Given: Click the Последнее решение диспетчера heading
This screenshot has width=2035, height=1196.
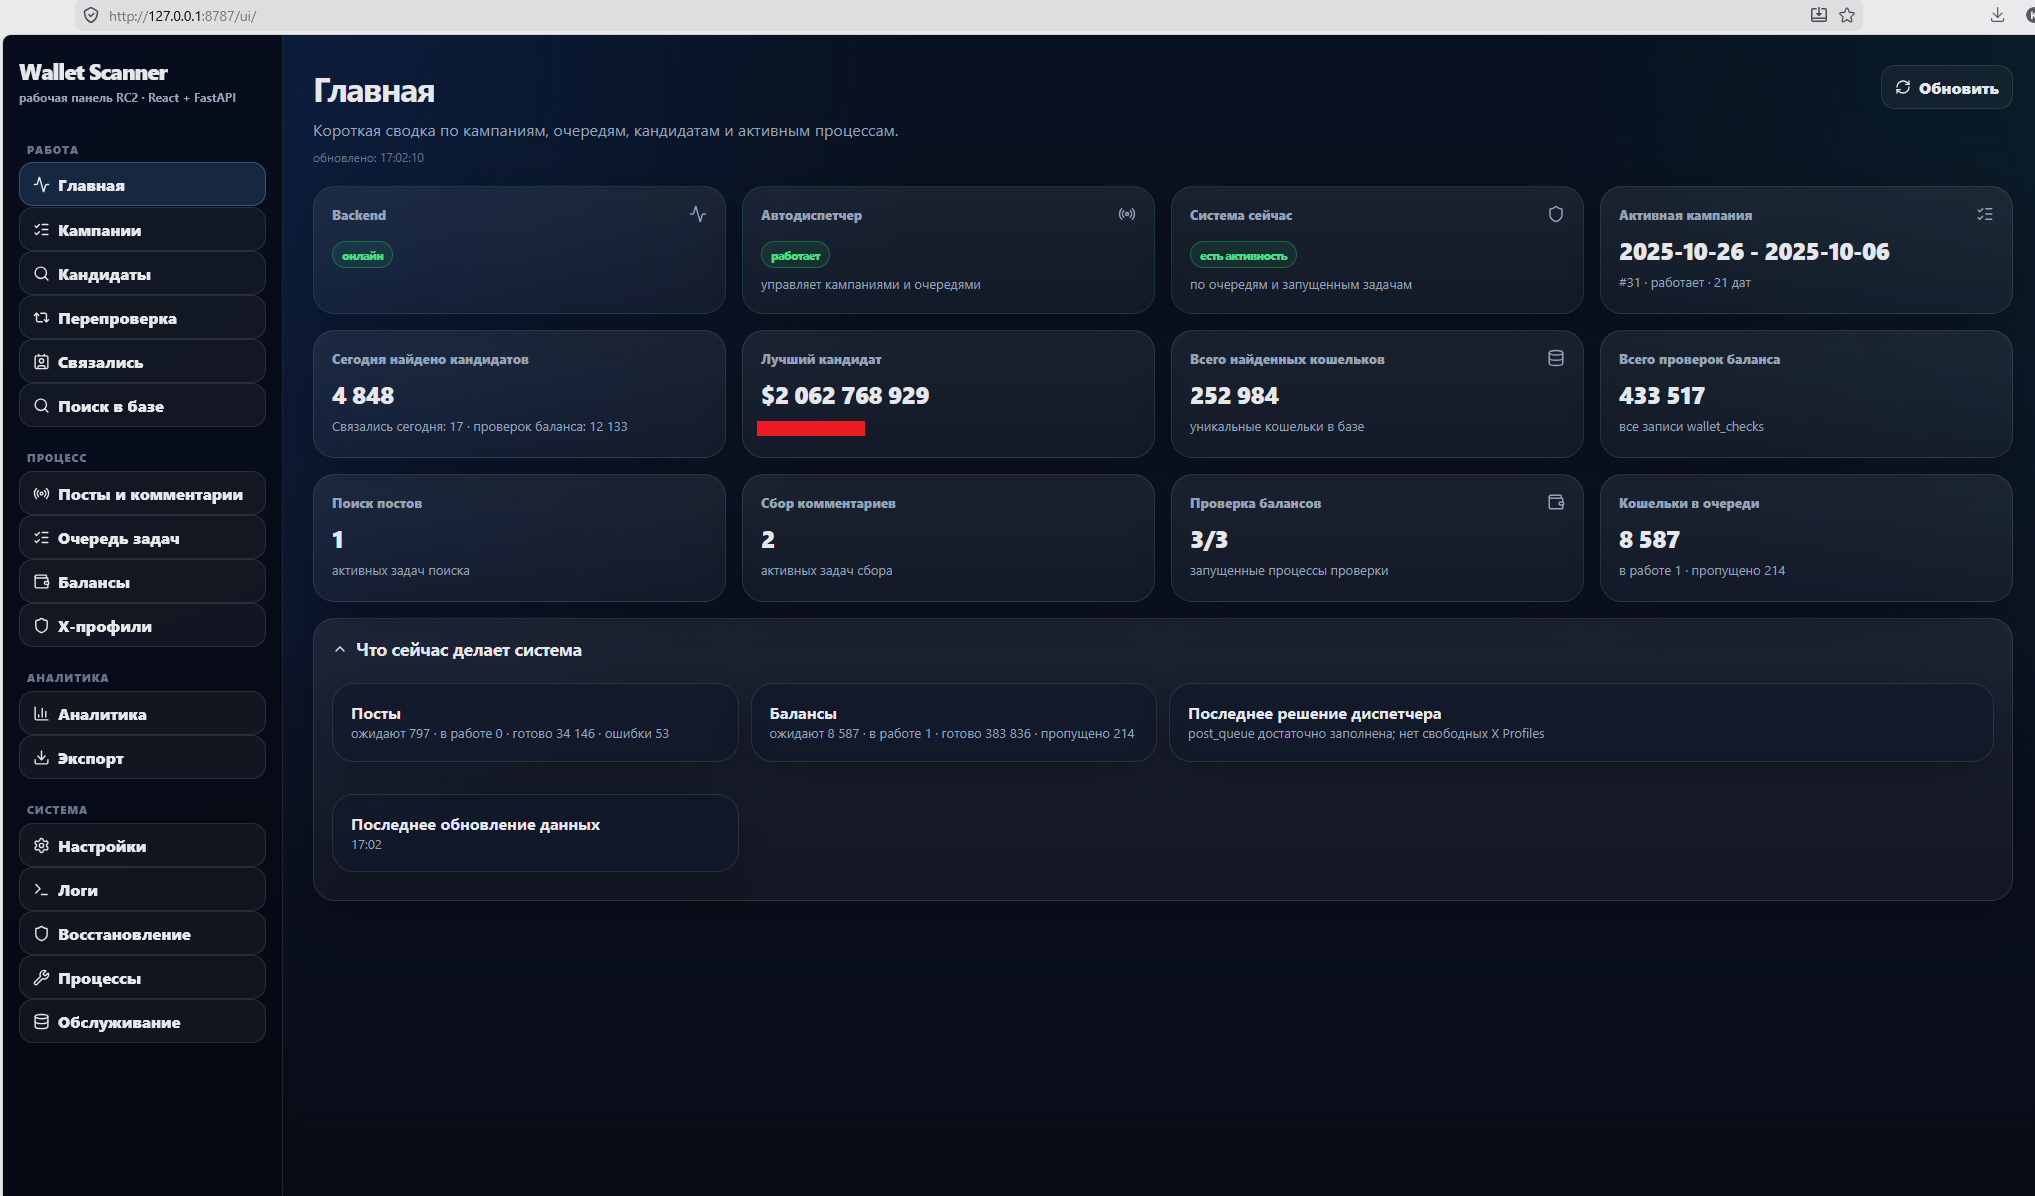Looking at the screenshot, I should tap(1314, 713).
